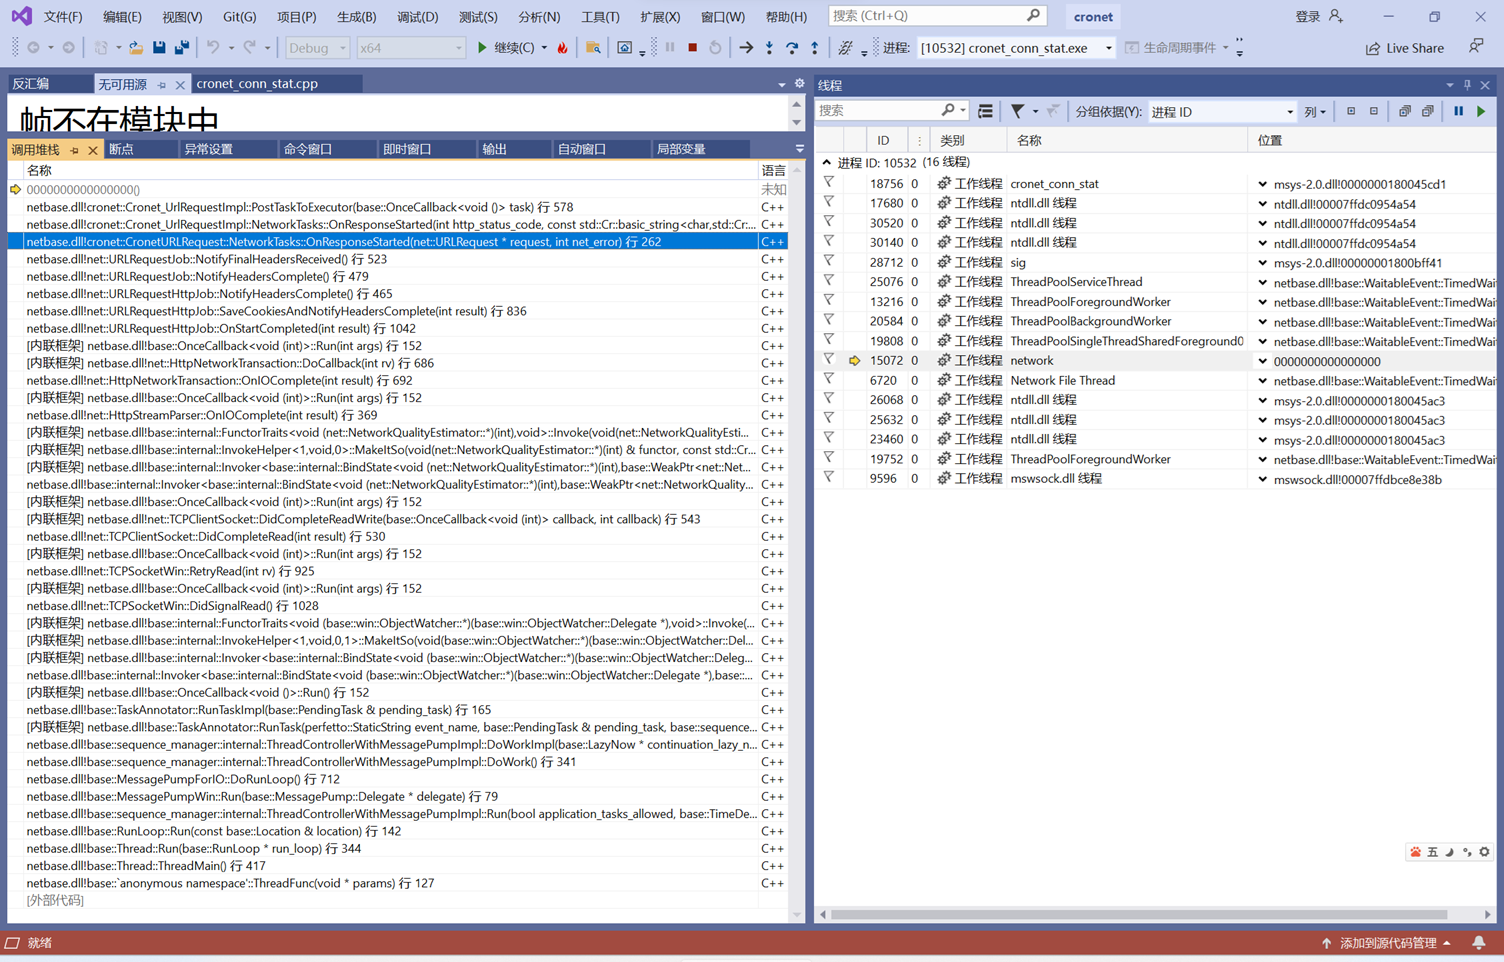The width and height of the screenshot is (1504, 962).
Task: Click the filter funnel in Threads panel
Action: (1017, 112)
